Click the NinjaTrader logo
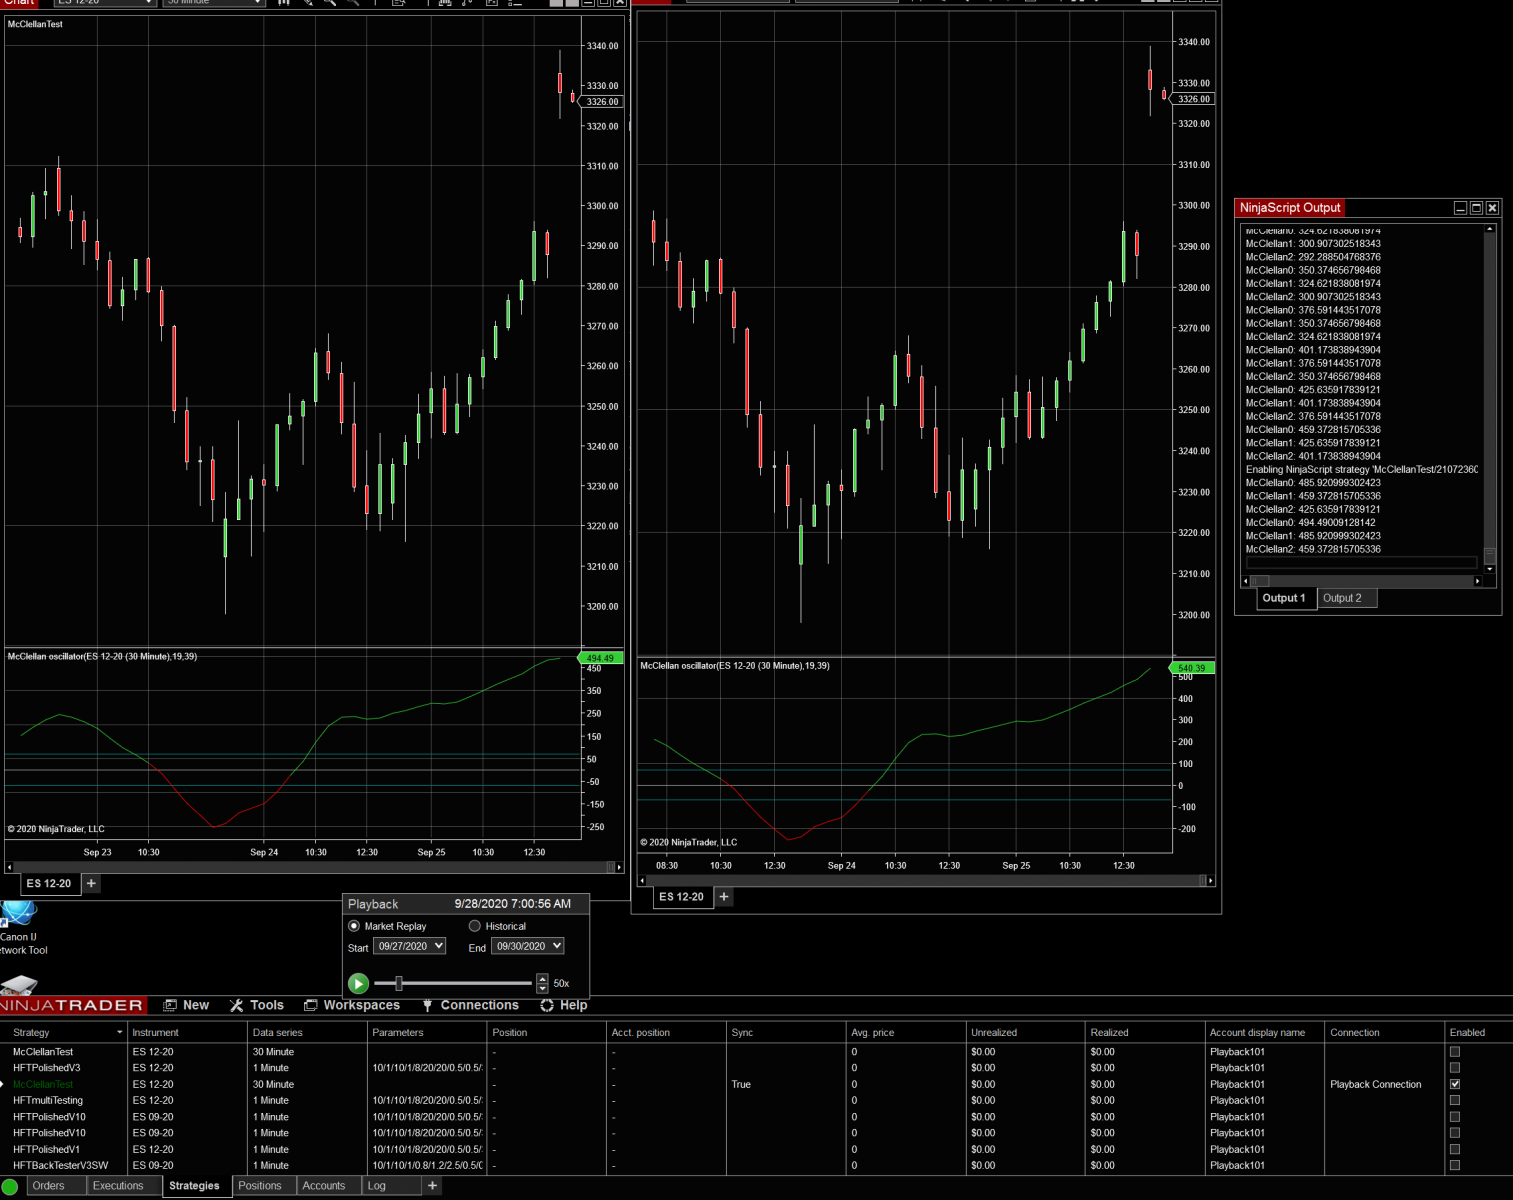Screen dimensions: 1513x1200 point(72,1005)
